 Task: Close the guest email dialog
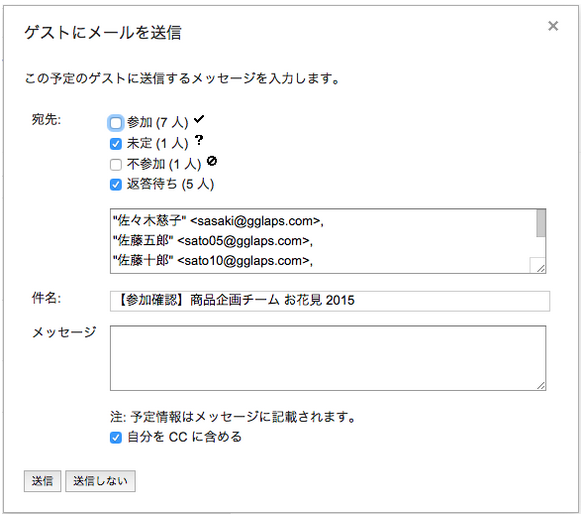tap(553, 26)
